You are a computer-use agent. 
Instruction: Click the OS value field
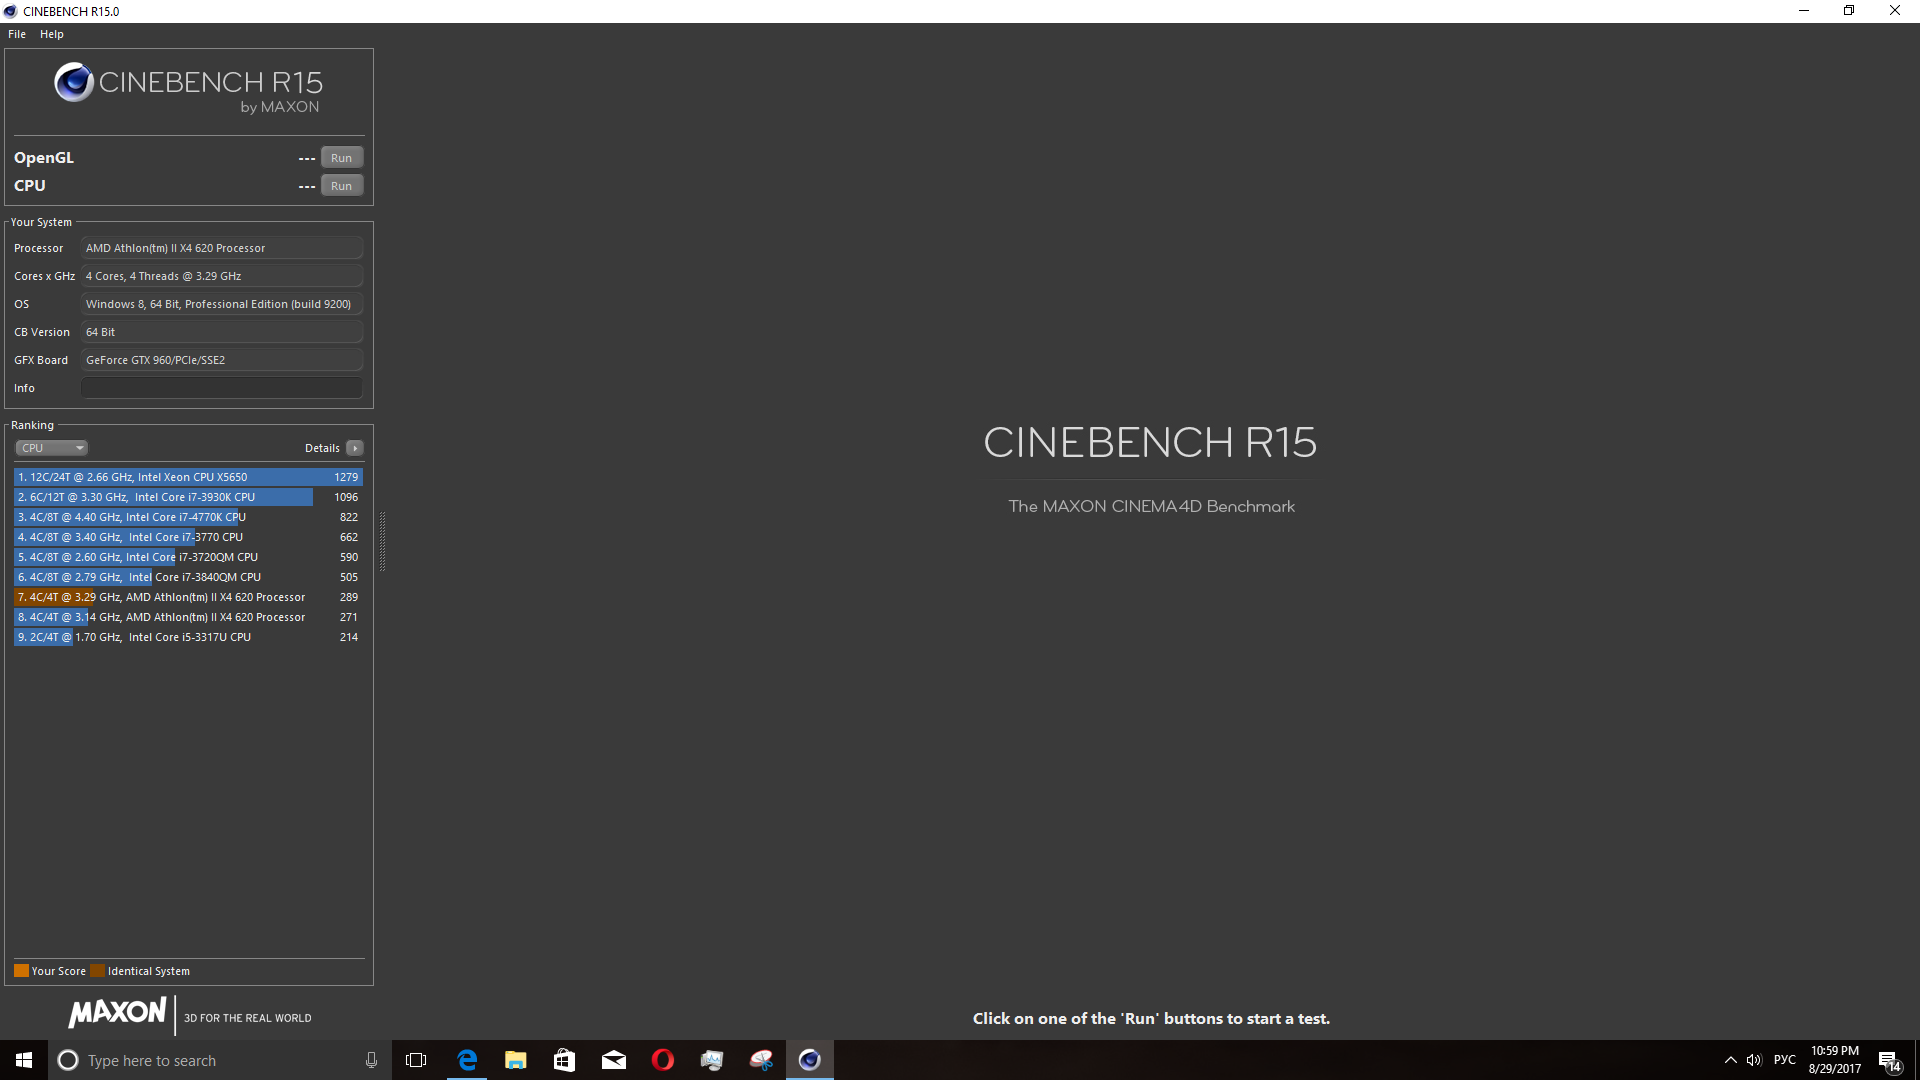coord(222,304)
